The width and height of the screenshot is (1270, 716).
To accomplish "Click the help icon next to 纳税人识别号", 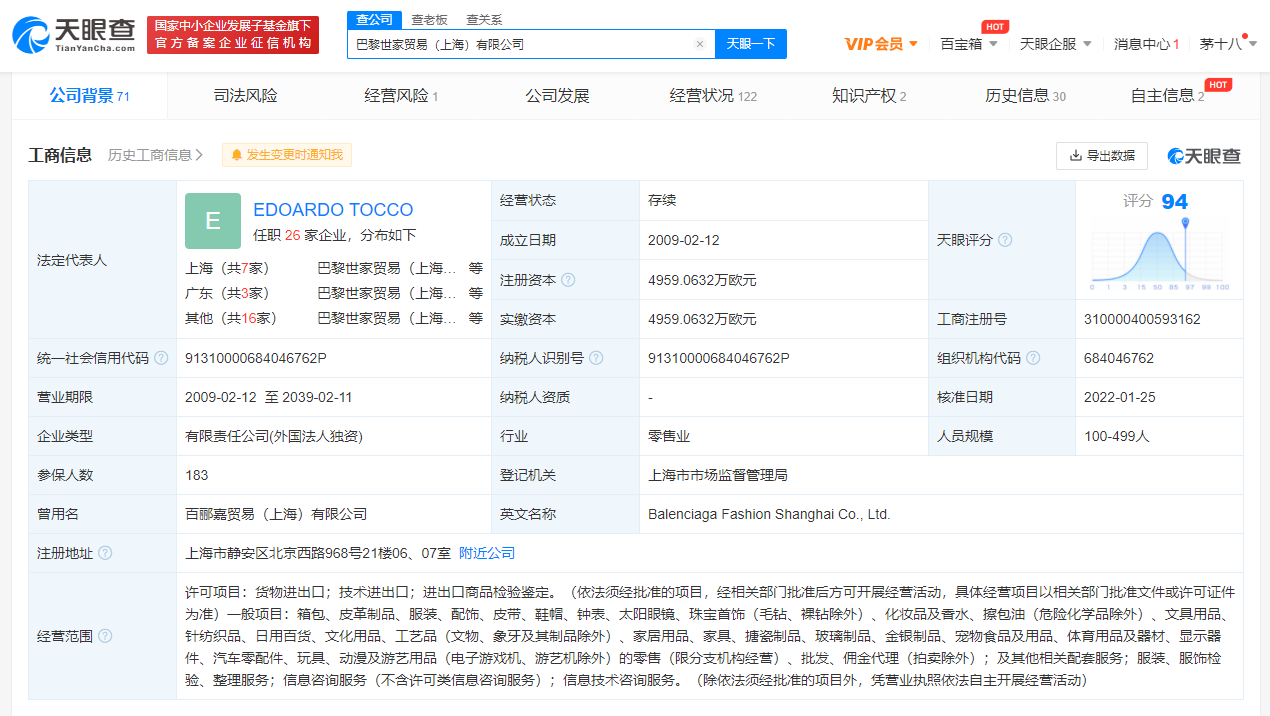I will pos(596,358).
